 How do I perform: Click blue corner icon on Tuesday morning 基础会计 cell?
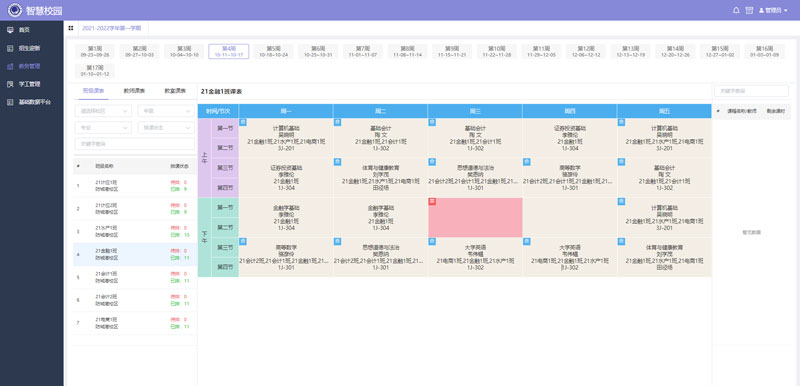pyautogui.click(x=337, y=122)
